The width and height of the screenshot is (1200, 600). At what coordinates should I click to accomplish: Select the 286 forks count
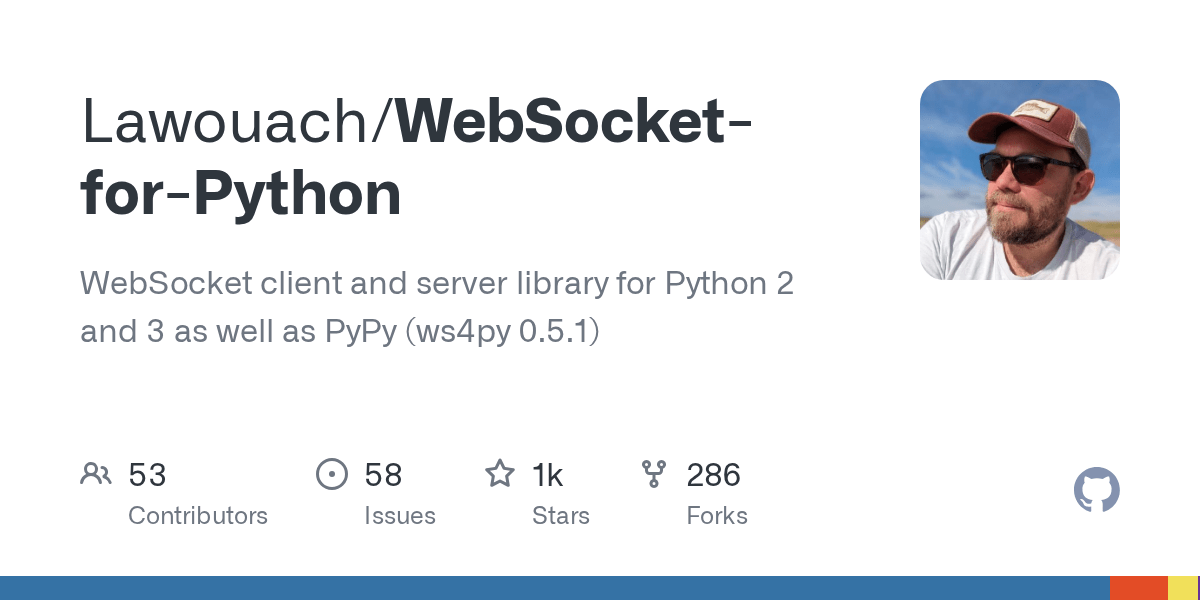714,475
